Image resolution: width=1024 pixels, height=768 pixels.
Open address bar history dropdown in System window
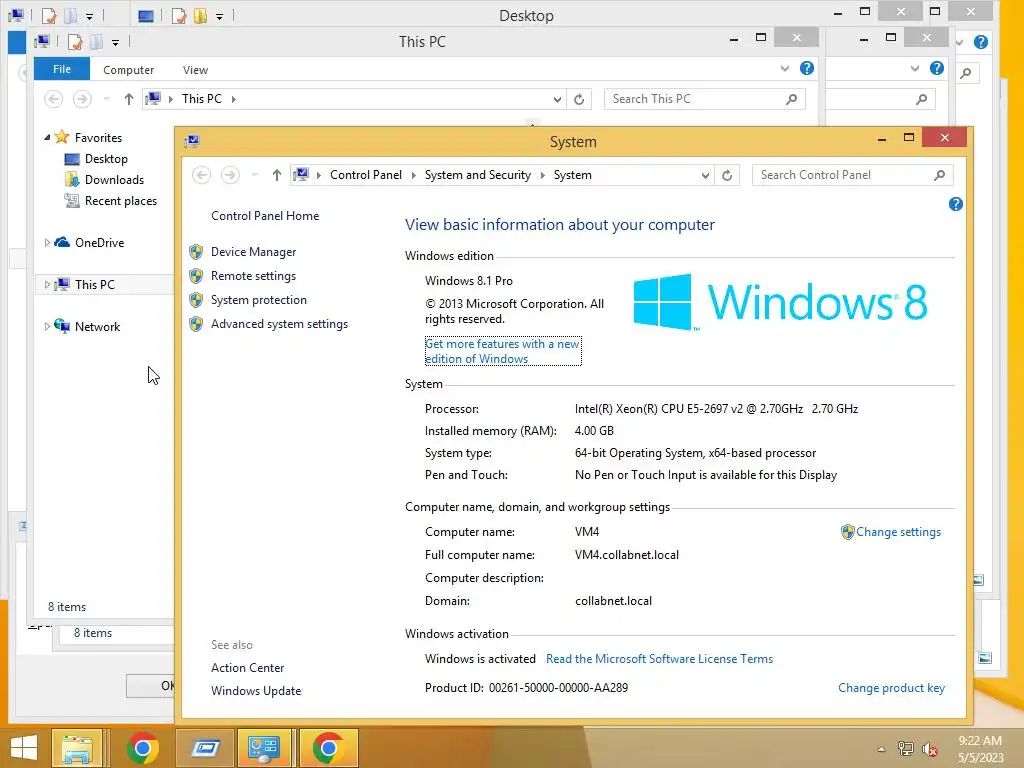[x=705, y=176]
